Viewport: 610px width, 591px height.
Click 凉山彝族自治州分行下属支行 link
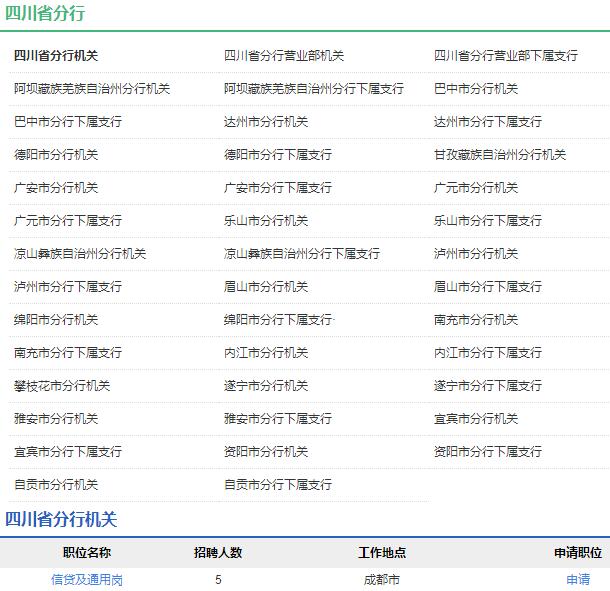pyautogui.click(x=302, y=254)
